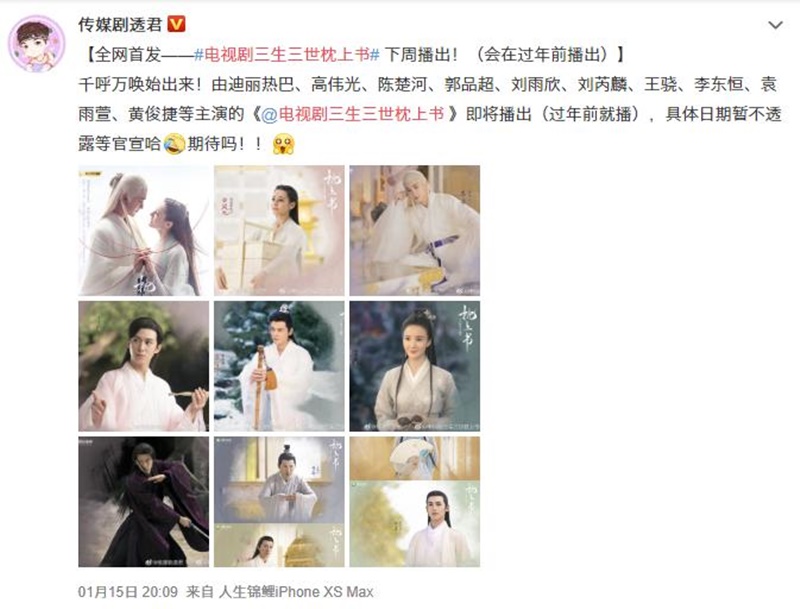Open the bottom-middle collage of seated man

[x=279, y=502]
